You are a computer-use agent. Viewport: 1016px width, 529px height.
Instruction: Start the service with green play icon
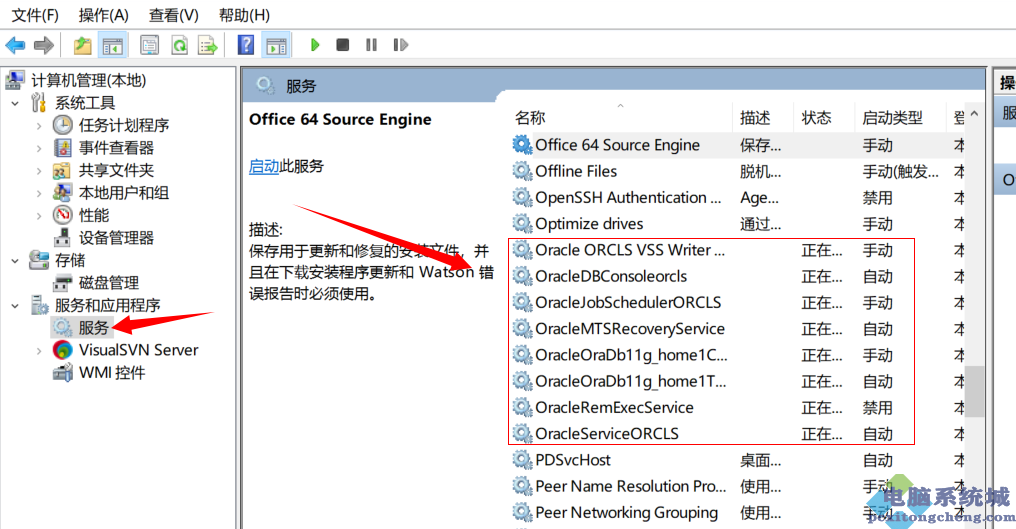[316, 45]
